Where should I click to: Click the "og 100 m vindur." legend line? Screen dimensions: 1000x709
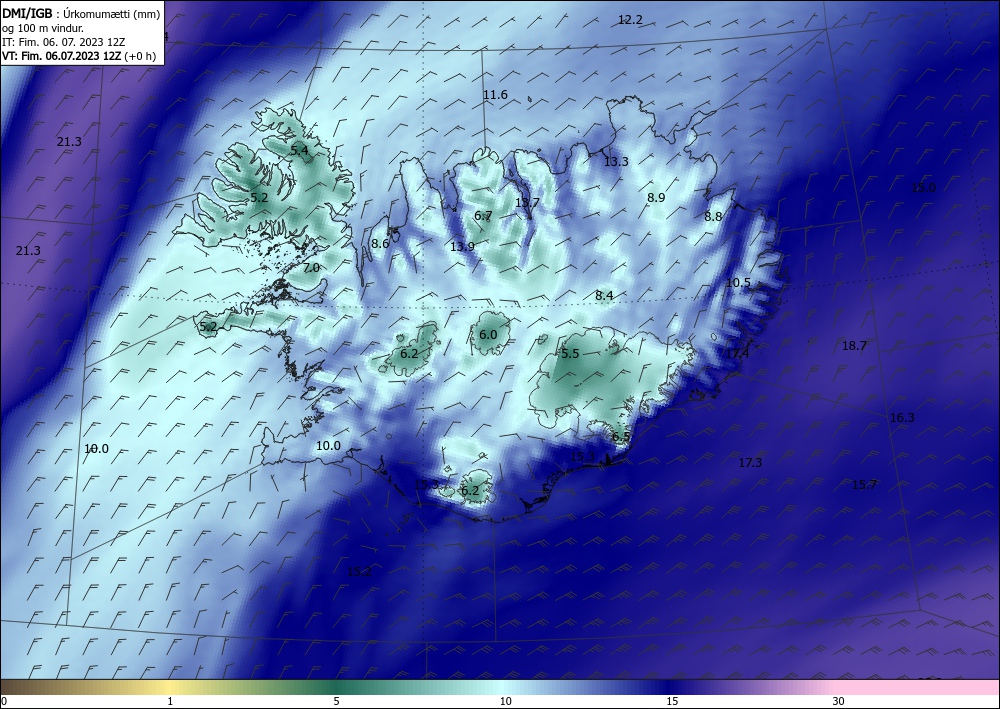[x=43, y=28]
